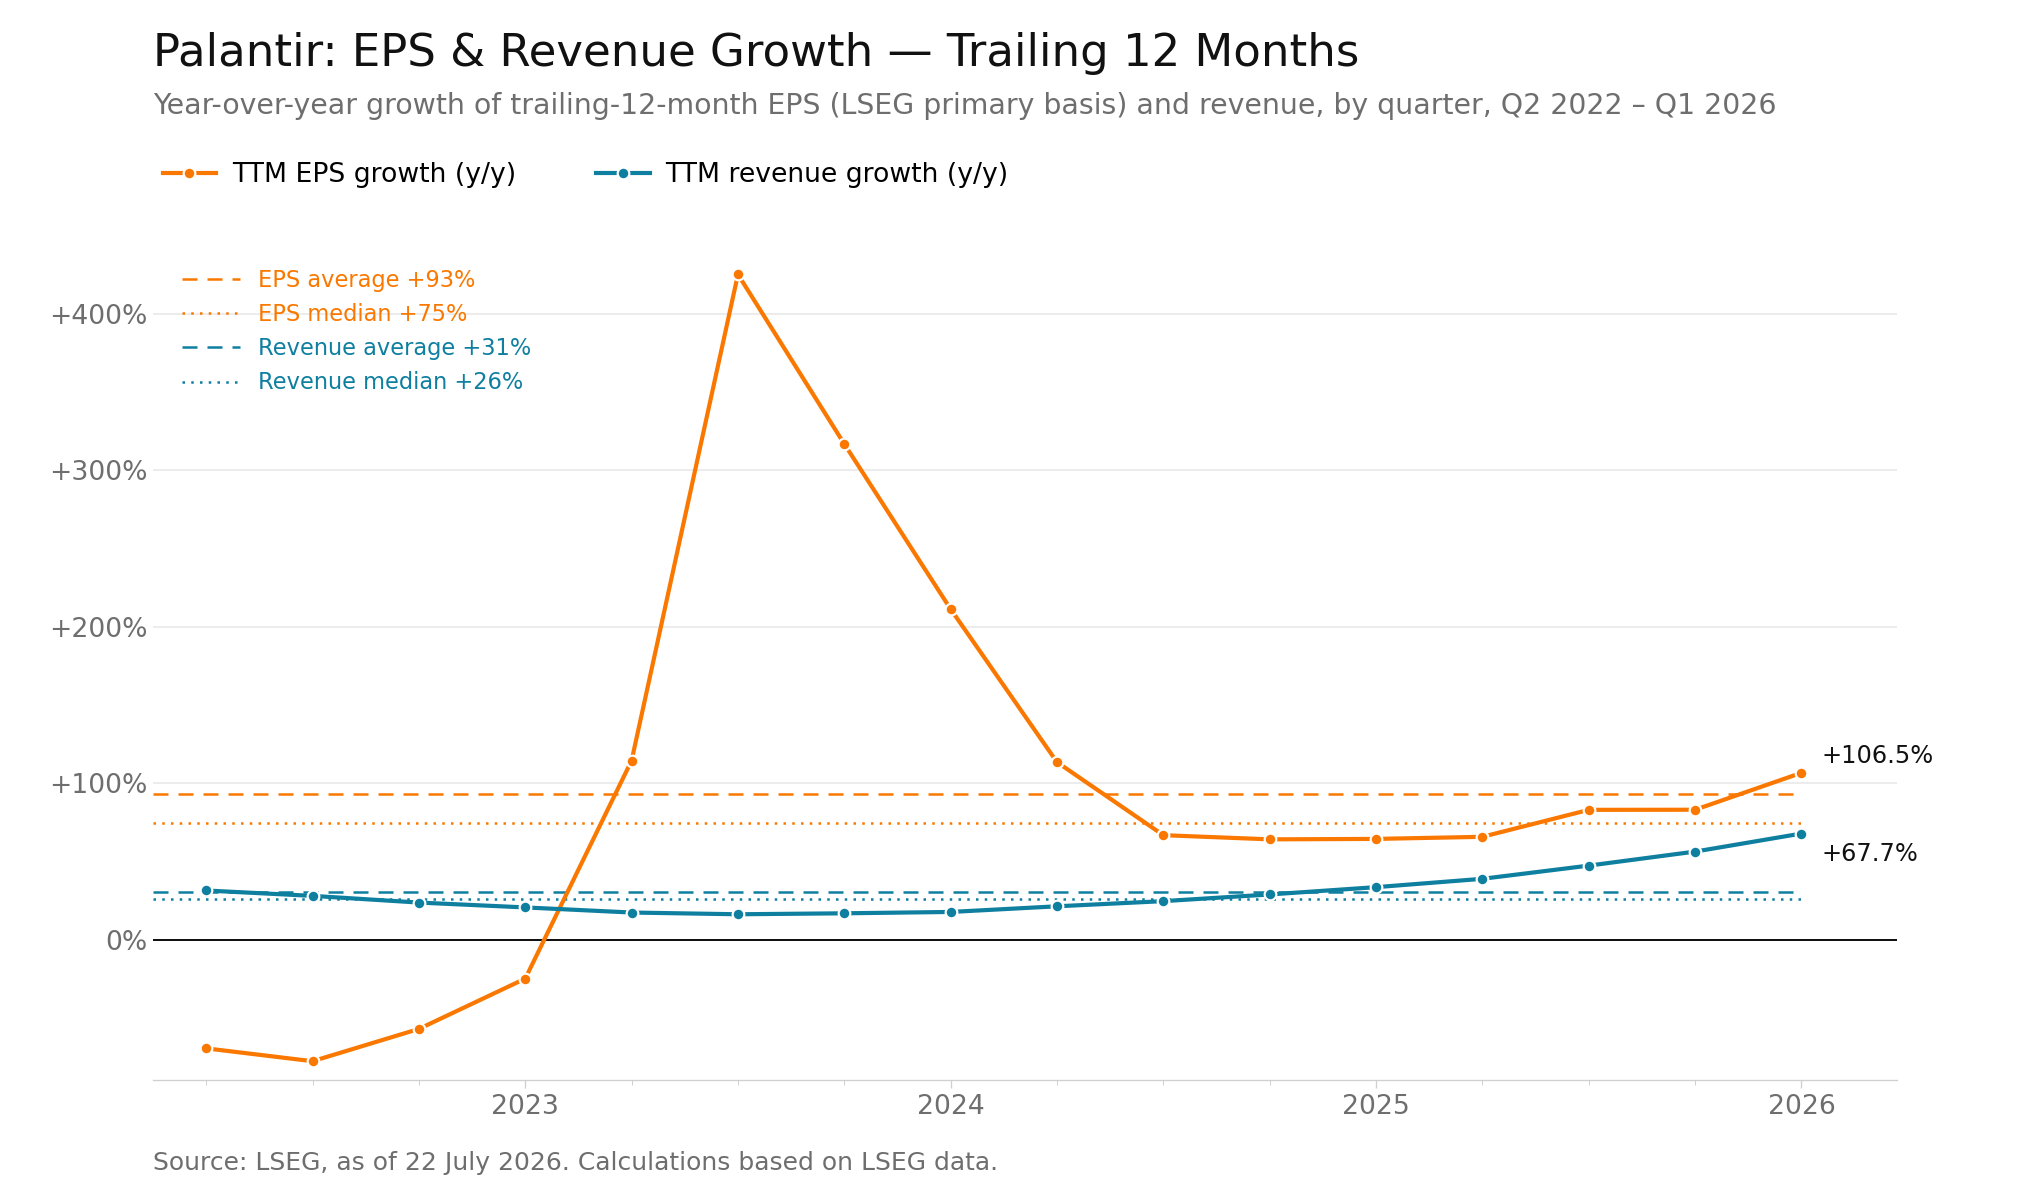Screen dimensions: 2040x1200
Task: Click the +300% y-axis label
Action: pos(98,471)
